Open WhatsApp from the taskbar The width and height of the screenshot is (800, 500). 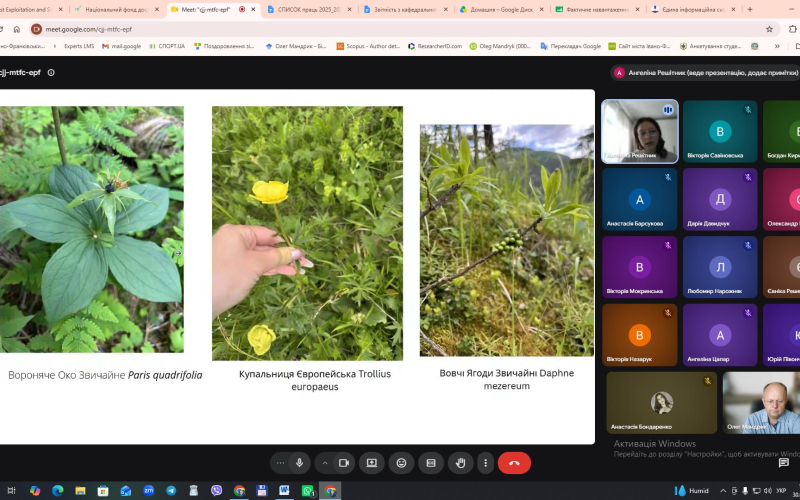307,491
